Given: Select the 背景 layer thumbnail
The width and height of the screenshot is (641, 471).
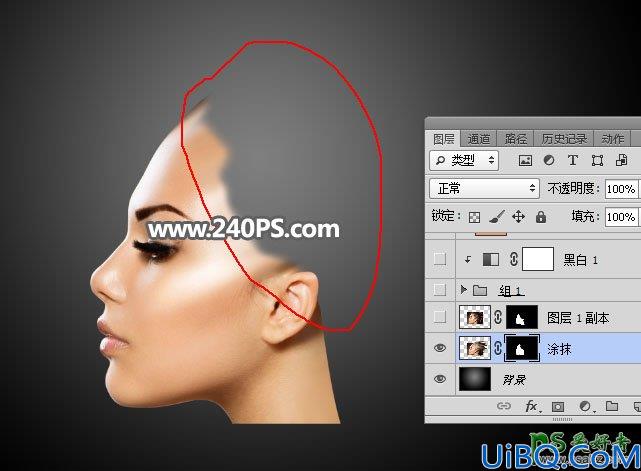Looking at the screenshot, I should [475, 379].
